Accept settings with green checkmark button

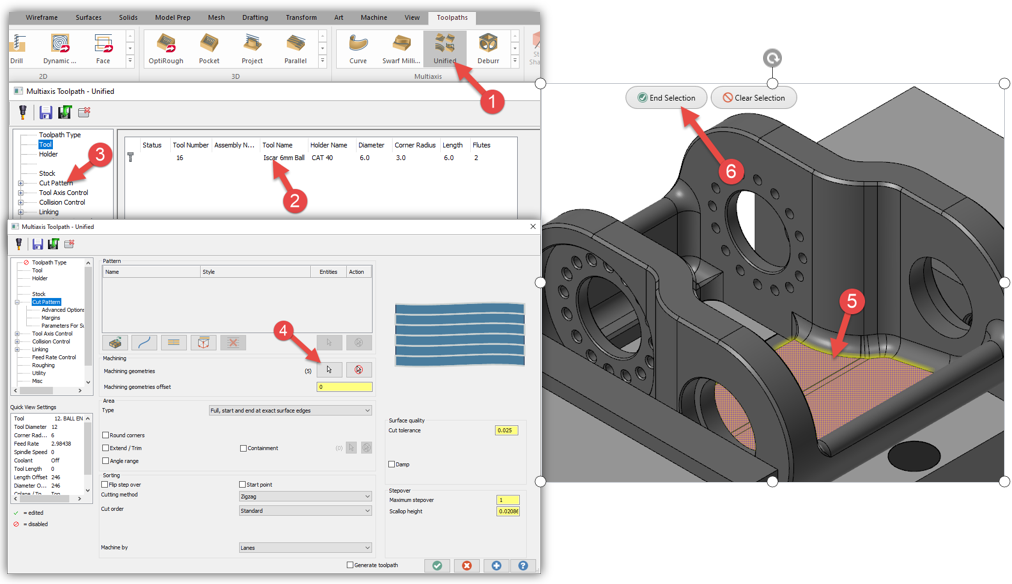pyautogui.click(x=437, y=565)
